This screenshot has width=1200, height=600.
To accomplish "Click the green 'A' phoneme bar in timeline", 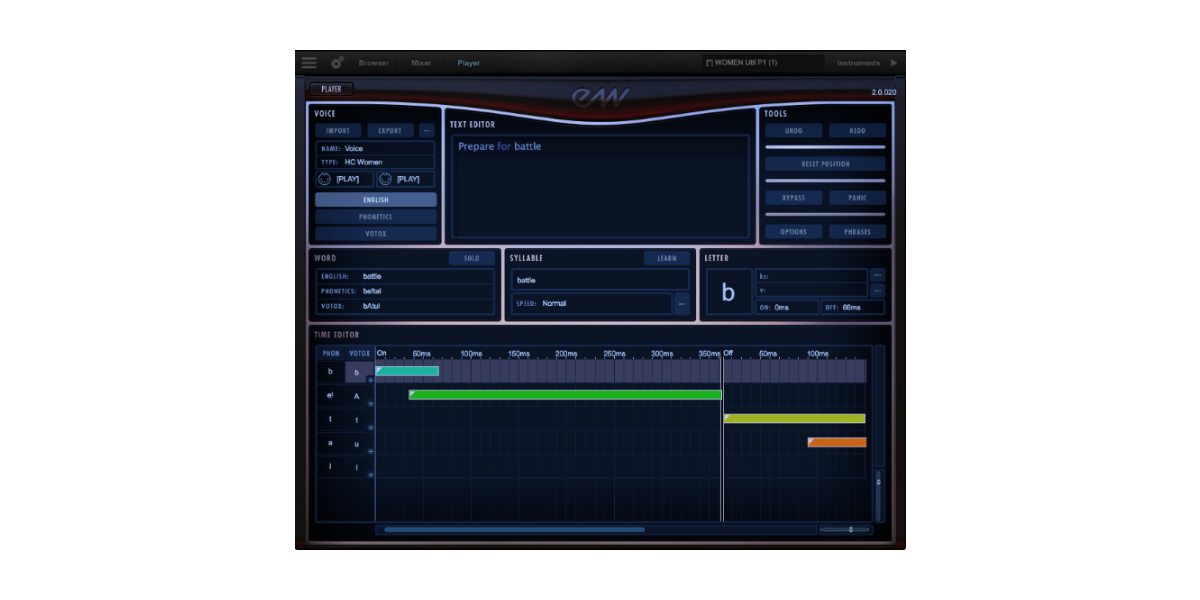I will click(565, 395).
